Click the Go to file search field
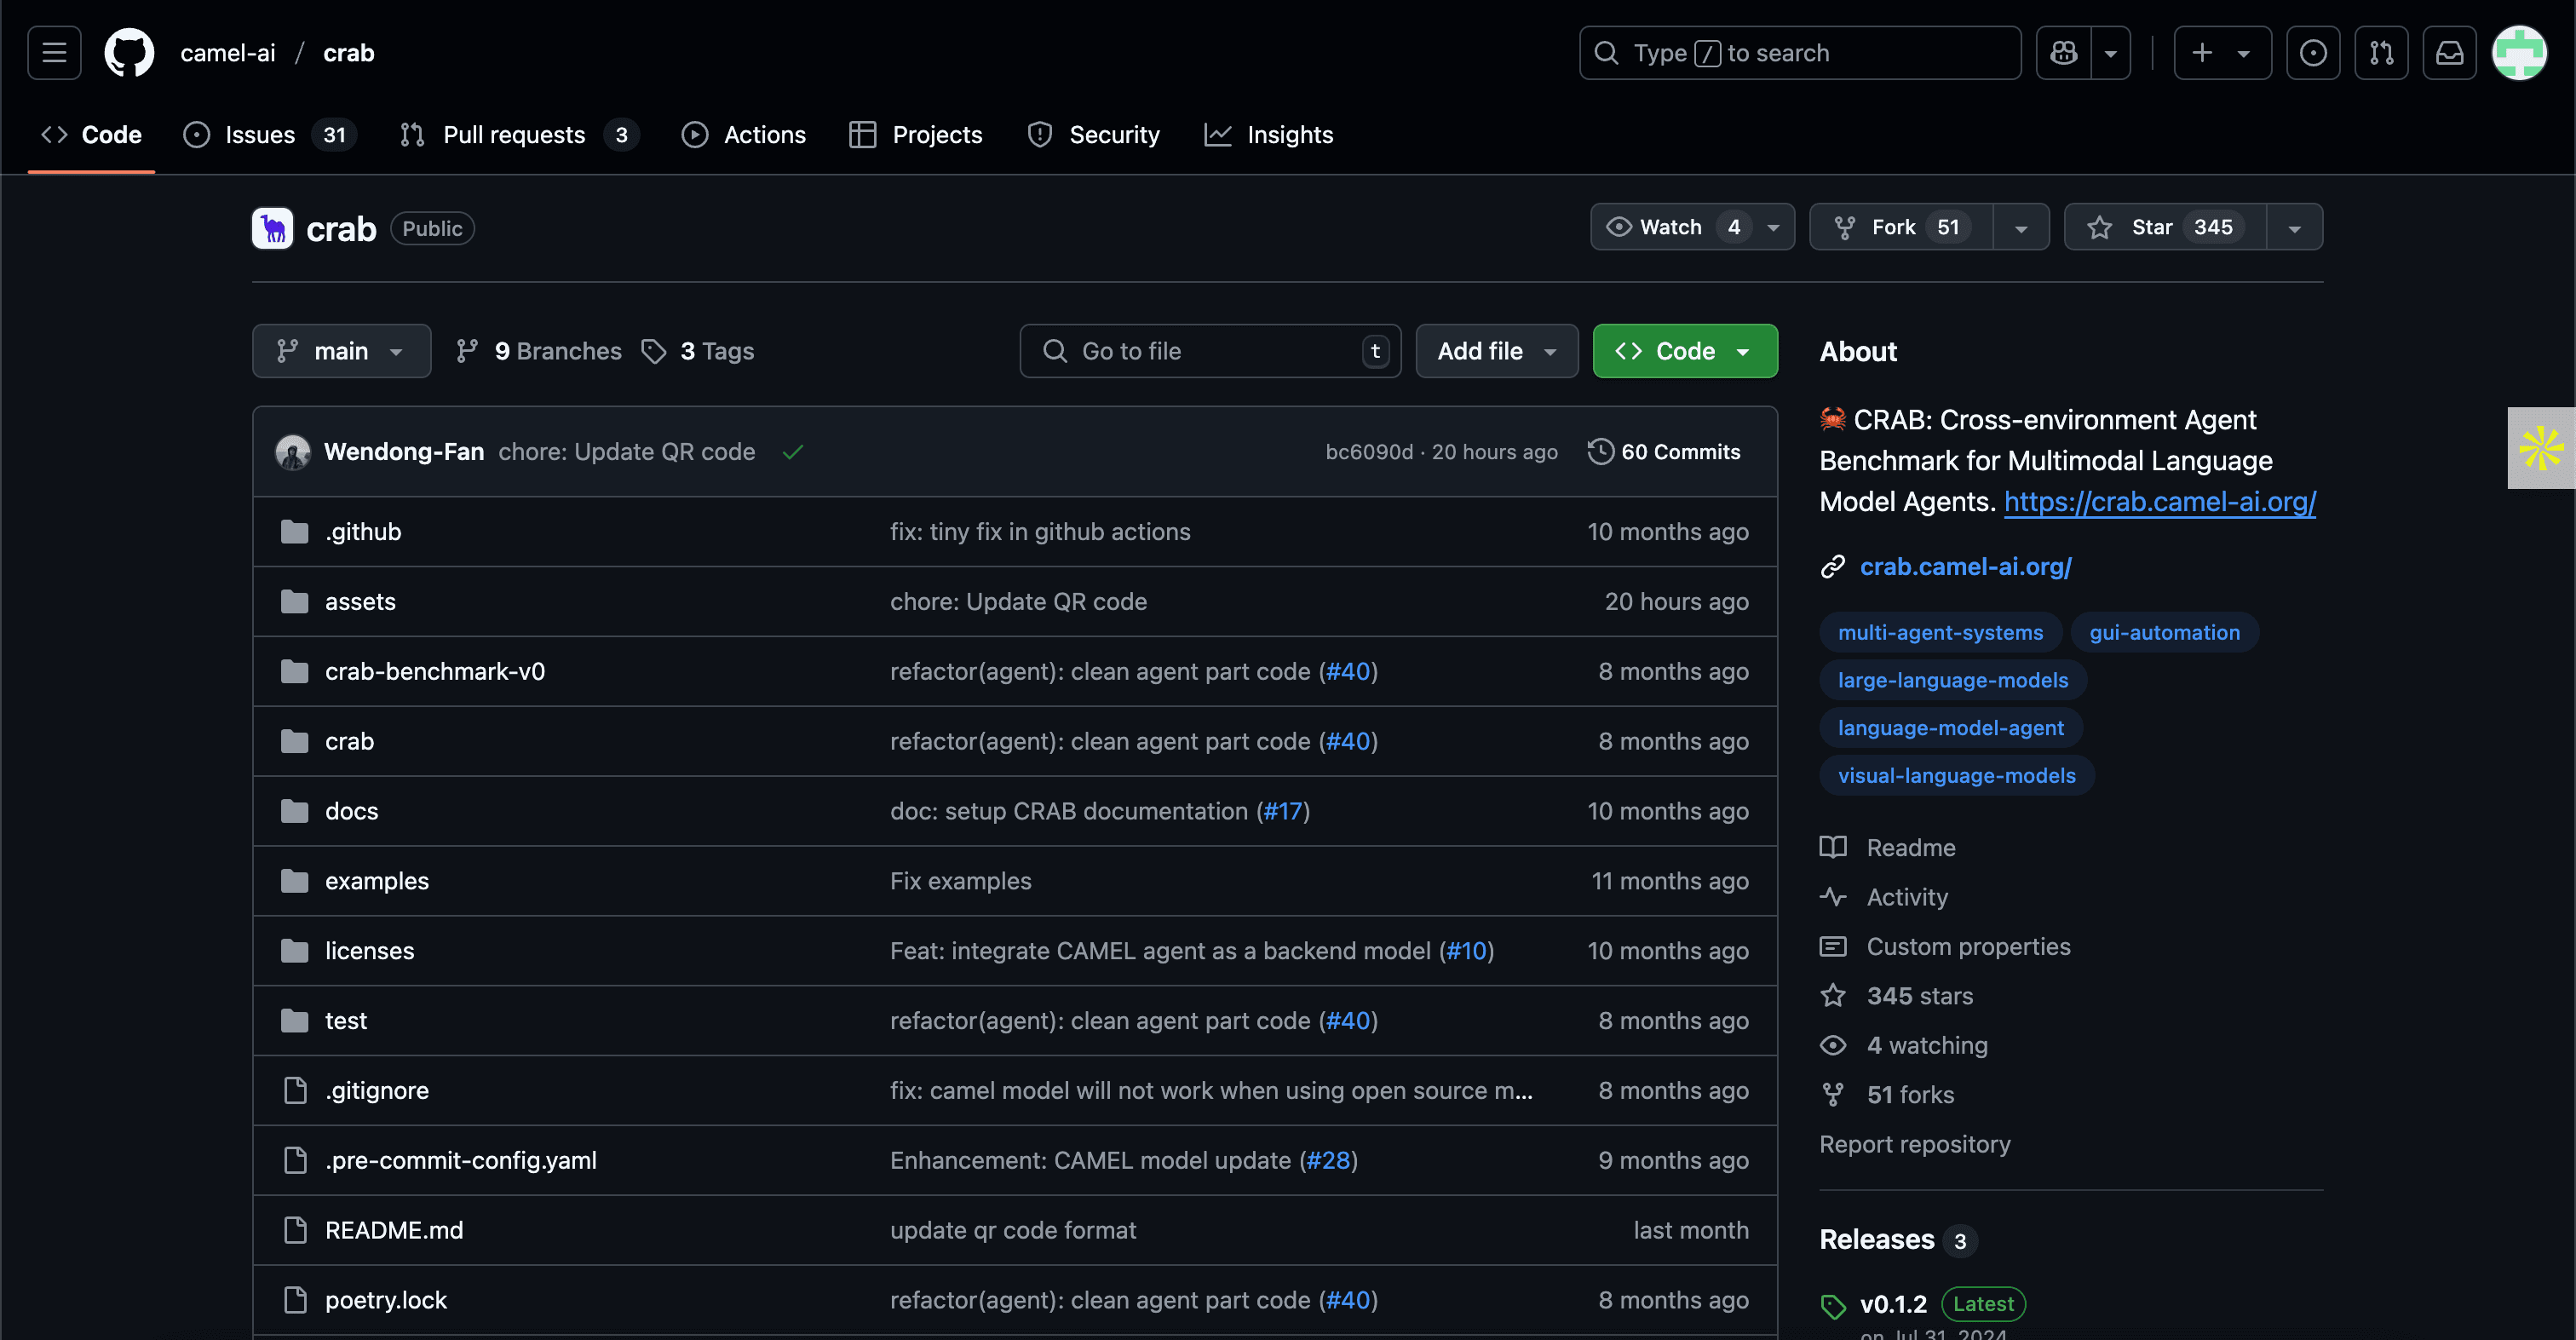 (x=1210, y=351)
